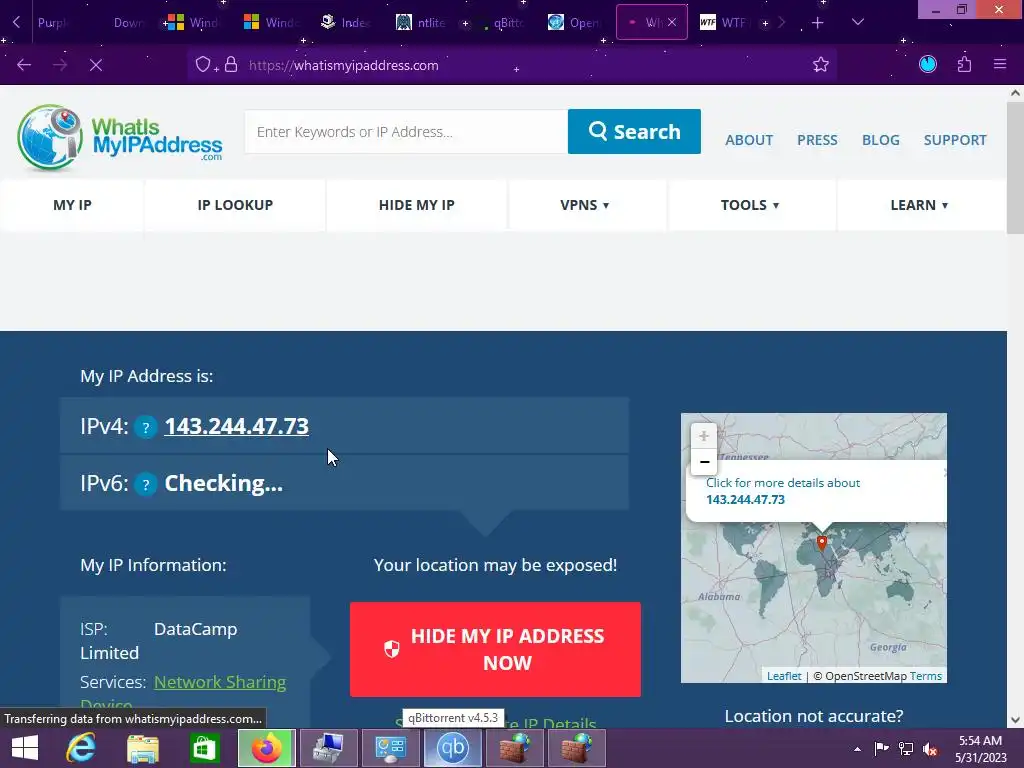Screen dimensions: 1024x768
Task: Open the list all tabs chevron
Action: [x=857, y=23]
